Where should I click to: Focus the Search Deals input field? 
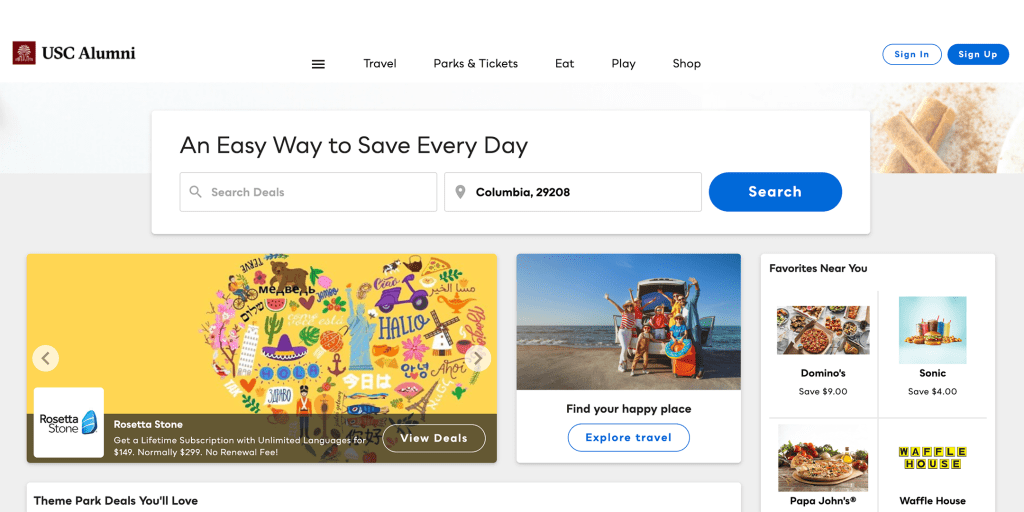point(308,192)
